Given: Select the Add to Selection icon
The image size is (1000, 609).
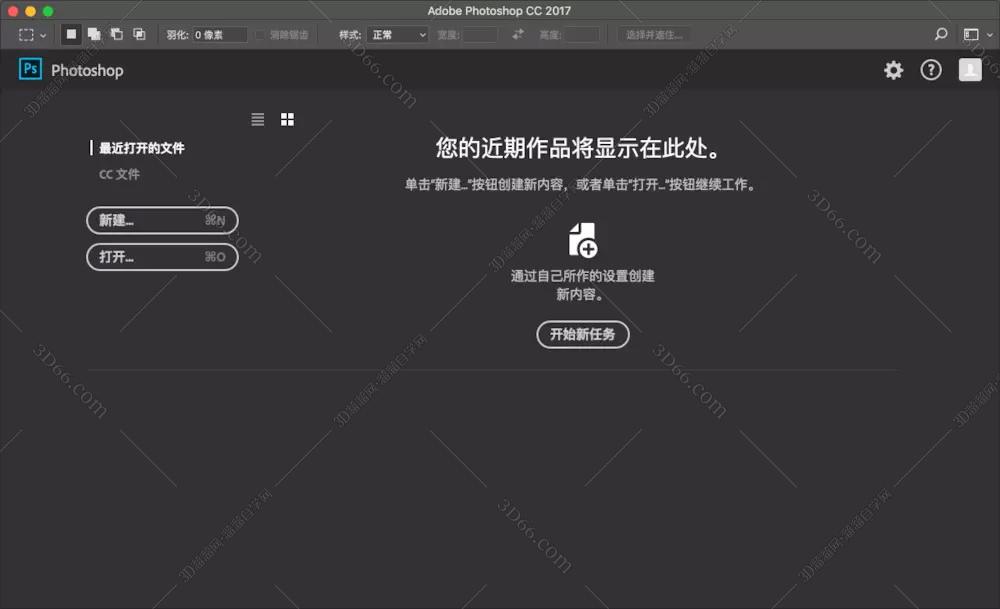Looking at the screenshot, I should (94, 34).
